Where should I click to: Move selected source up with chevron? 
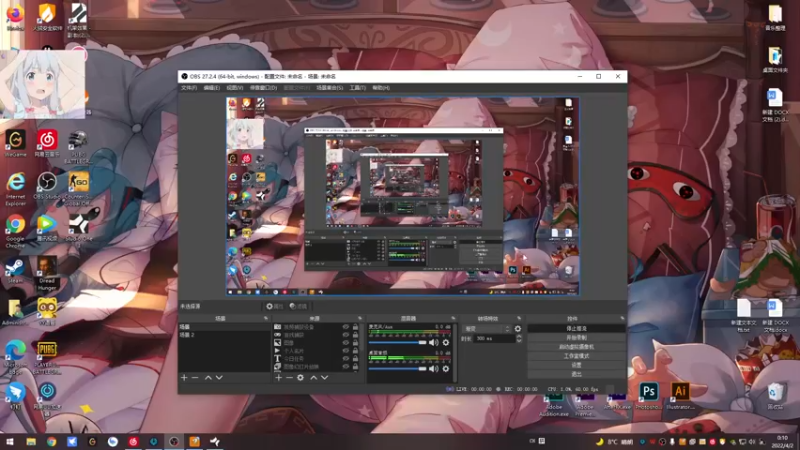click(314, 378)
